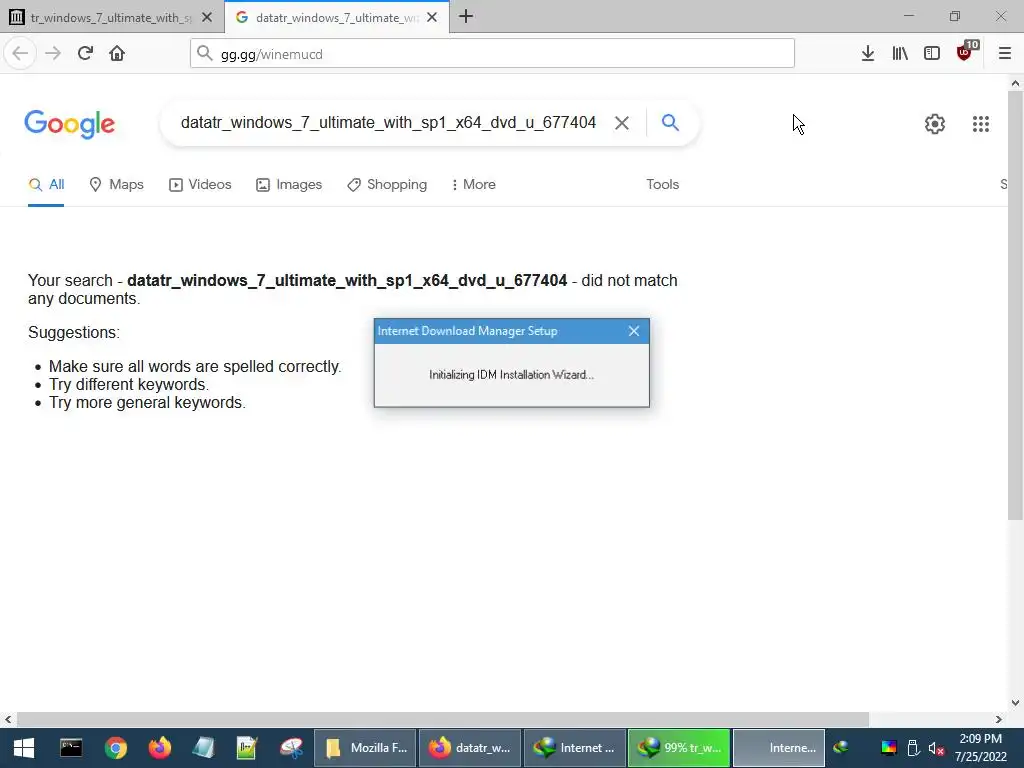
Task: Switch to Videos results
Action: (x=200, y=185)
